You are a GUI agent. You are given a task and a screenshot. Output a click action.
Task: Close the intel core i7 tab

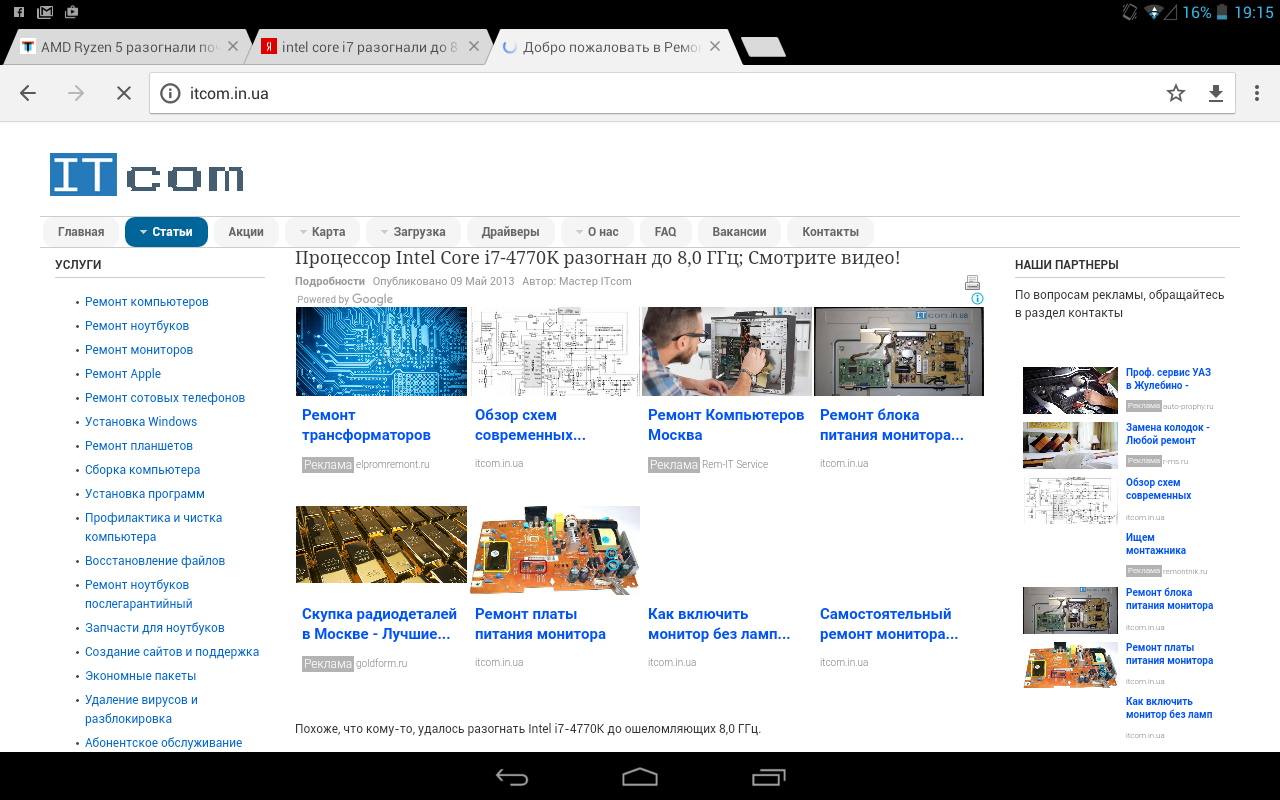474,46
